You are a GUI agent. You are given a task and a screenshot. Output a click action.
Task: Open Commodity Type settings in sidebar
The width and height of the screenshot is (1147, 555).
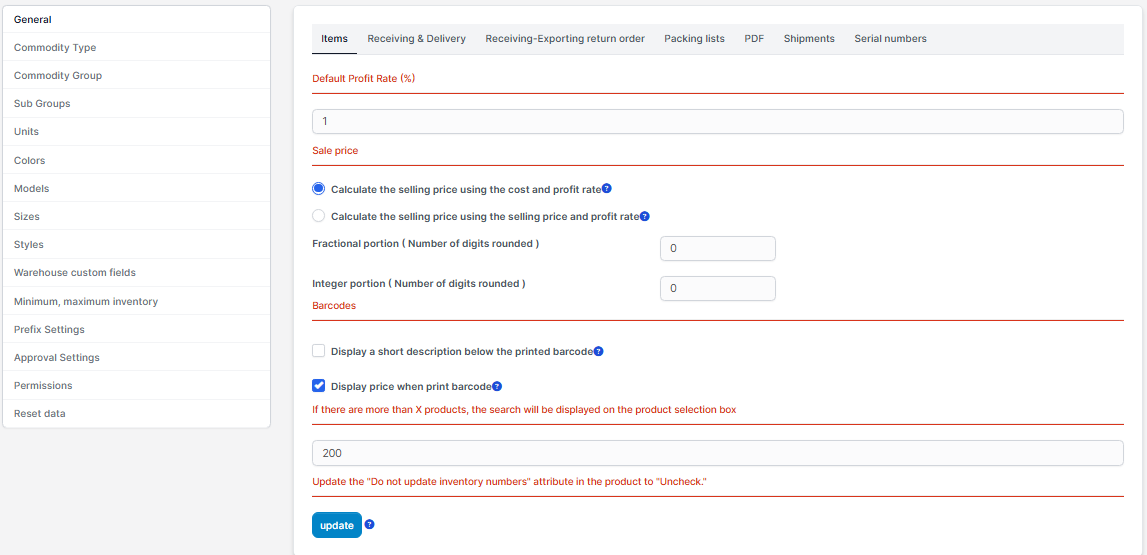coord(55,48)
